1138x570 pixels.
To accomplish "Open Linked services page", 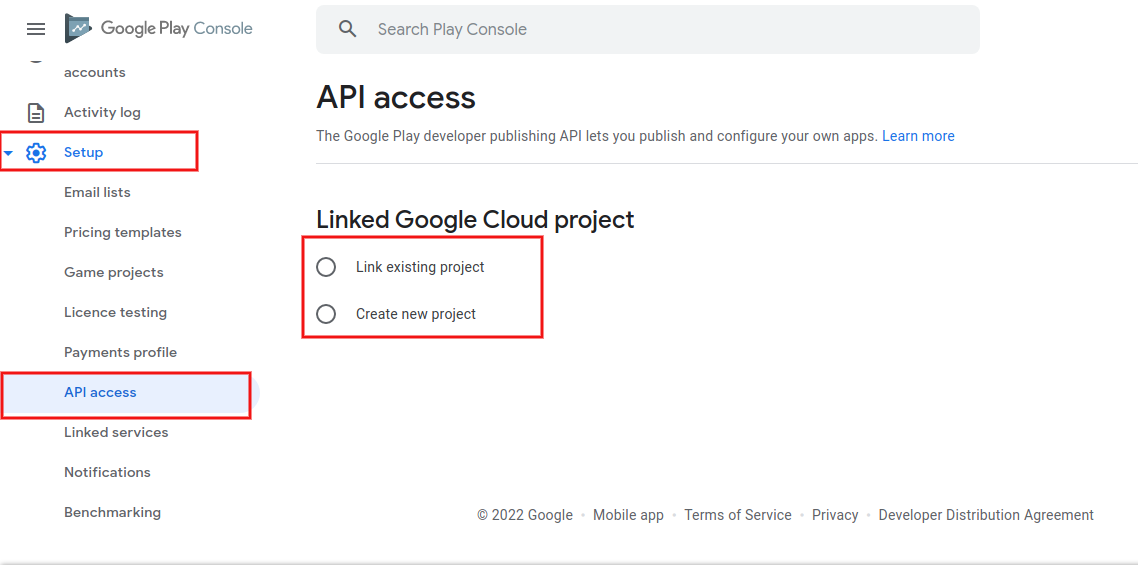I will (116, 432).
